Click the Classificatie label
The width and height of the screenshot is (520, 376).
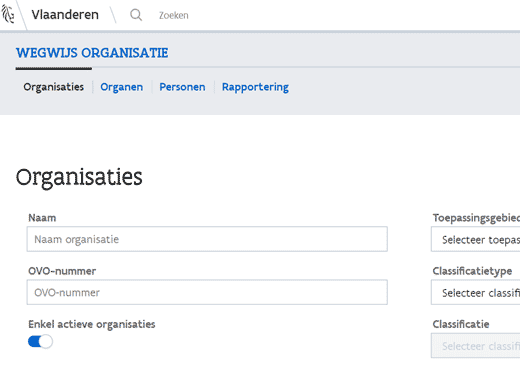point(461,324)
